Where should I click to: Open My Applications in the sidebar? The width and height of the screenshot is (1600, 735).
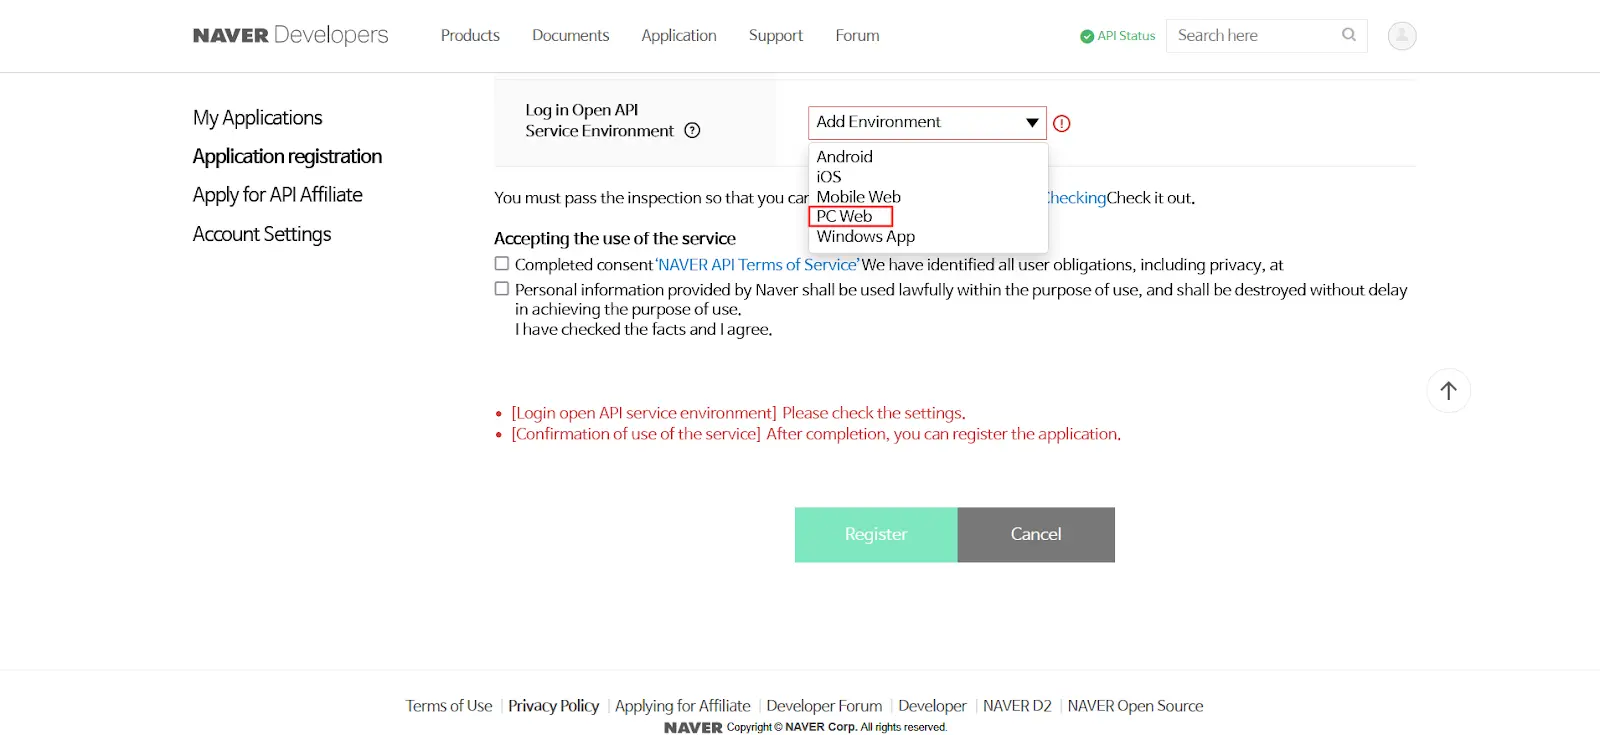click(x=257, y=118)
